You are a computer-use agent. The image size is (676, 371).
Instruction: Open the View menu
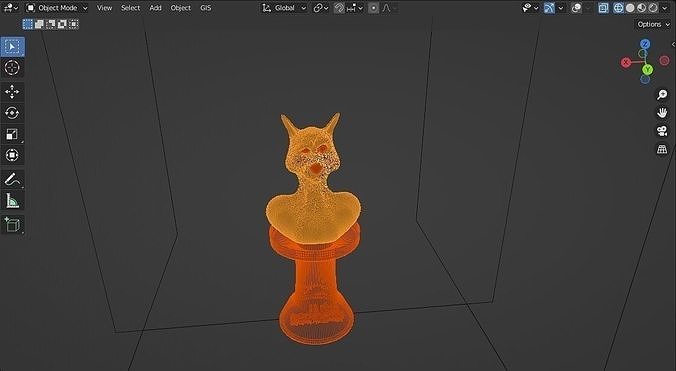(104, 8)
